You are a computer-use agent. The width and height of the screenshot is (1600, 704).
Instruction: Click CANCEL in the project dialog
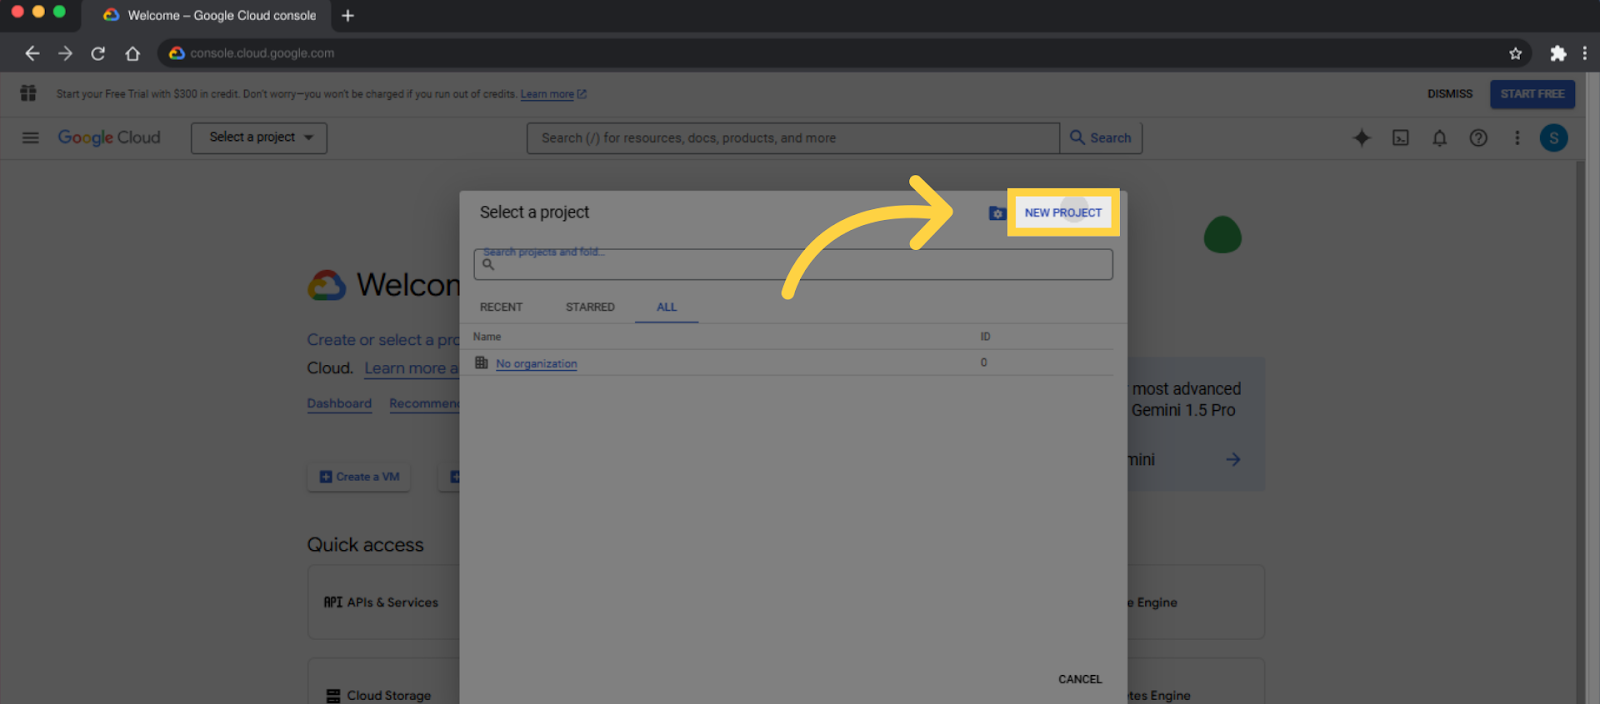click(x=1080, y=679)
